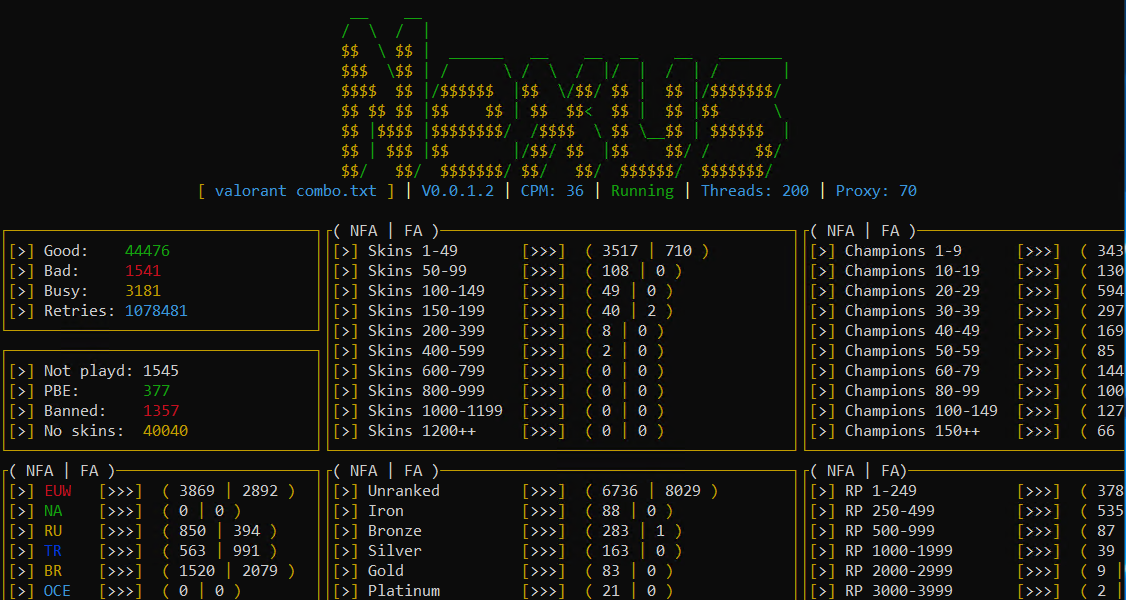Click the Good count '44476'

tap(147, 251)
